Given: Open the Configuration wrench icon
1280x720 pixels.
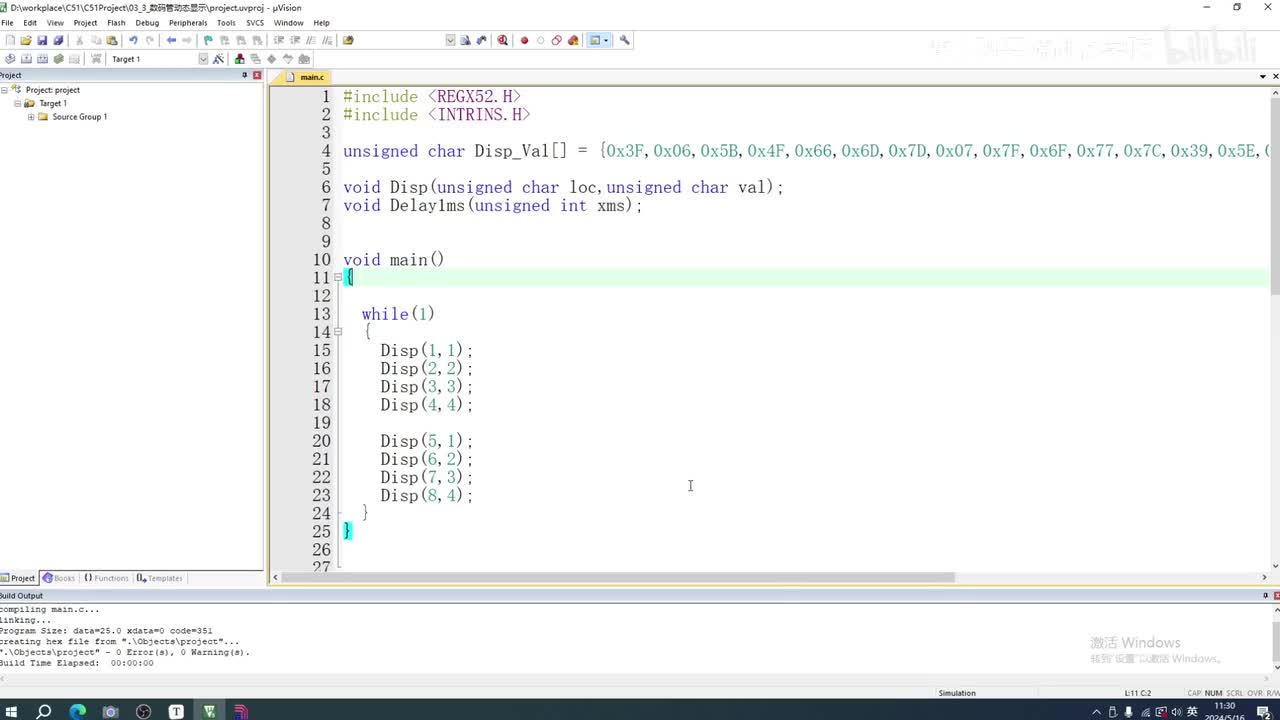Looking at the screenshot, I should click(x=625, y=41).
